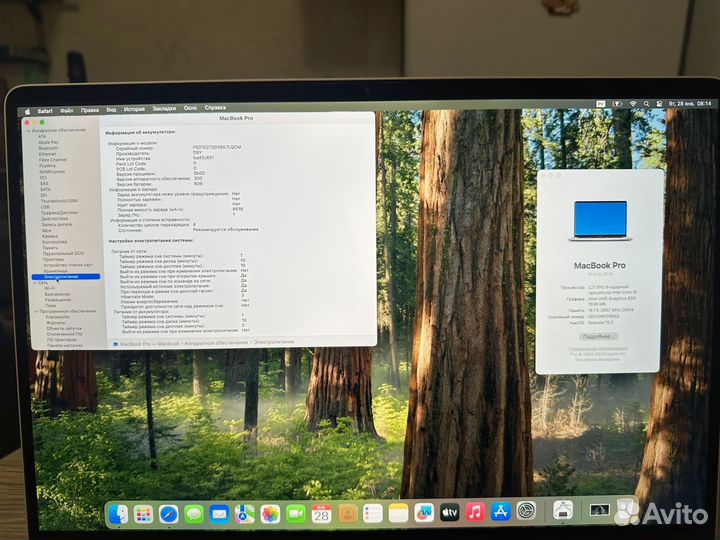This screenshot has height=540, width=720.
Task: Open Launchpad from the Dock
Action: (x=144, y=515)
